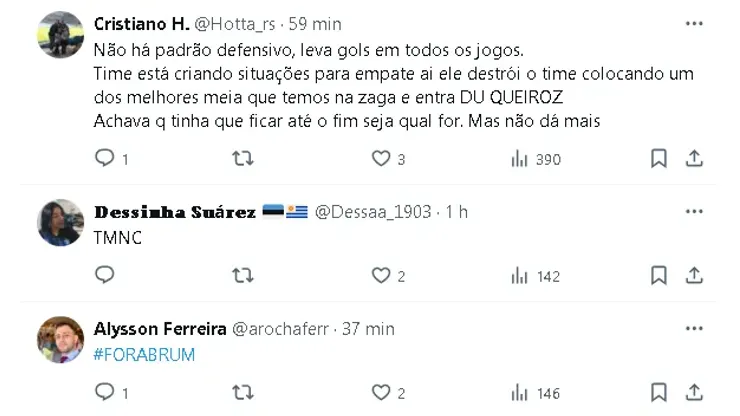The width and height of the screenshot is (740, 416).
Task: Like Cristiano H.'s tweet
Action: 381,158
